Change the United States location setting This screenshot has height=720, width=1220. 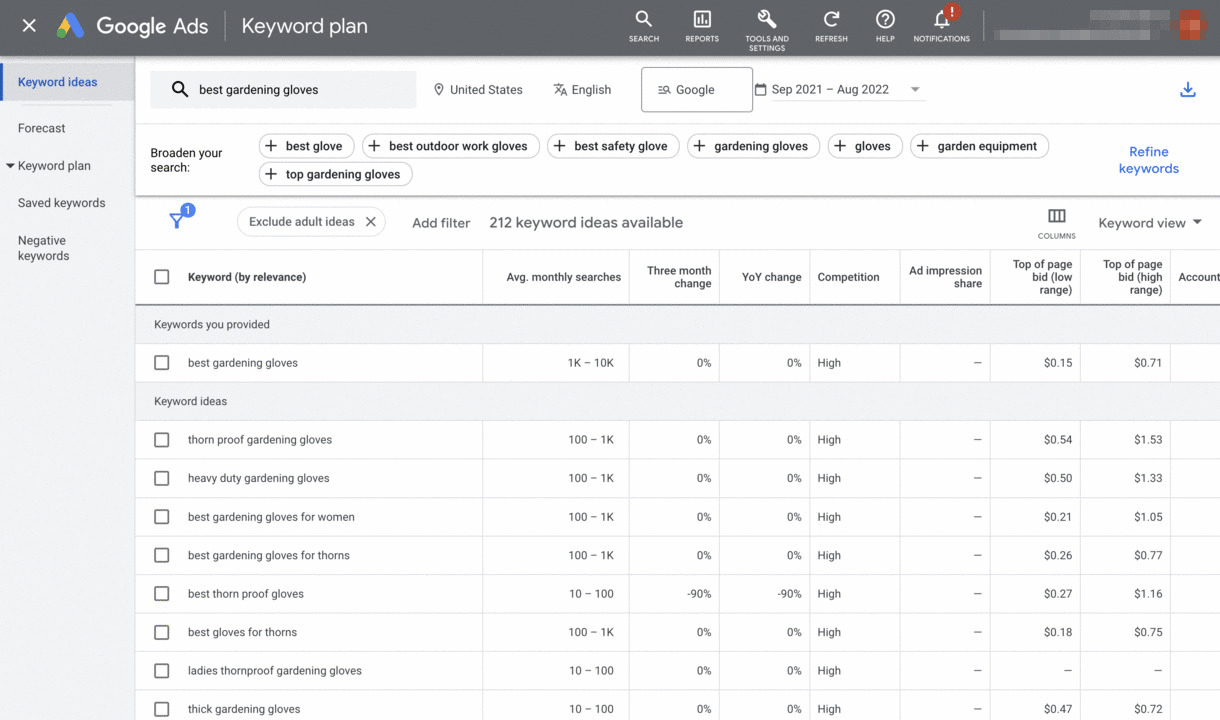click(478, 89)
